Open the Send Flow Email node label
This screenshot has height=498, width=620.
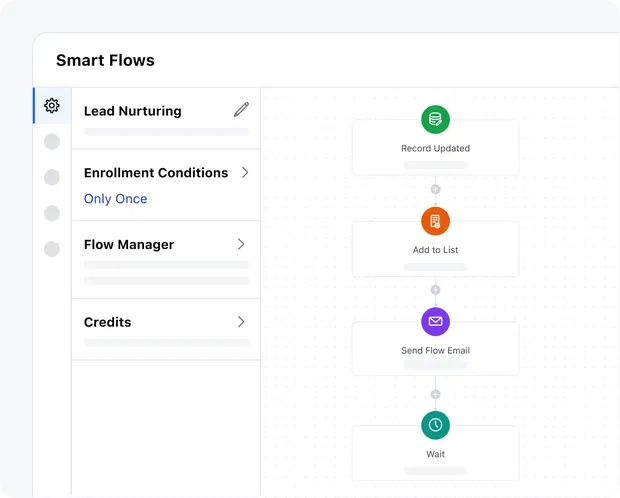[435, 350]
